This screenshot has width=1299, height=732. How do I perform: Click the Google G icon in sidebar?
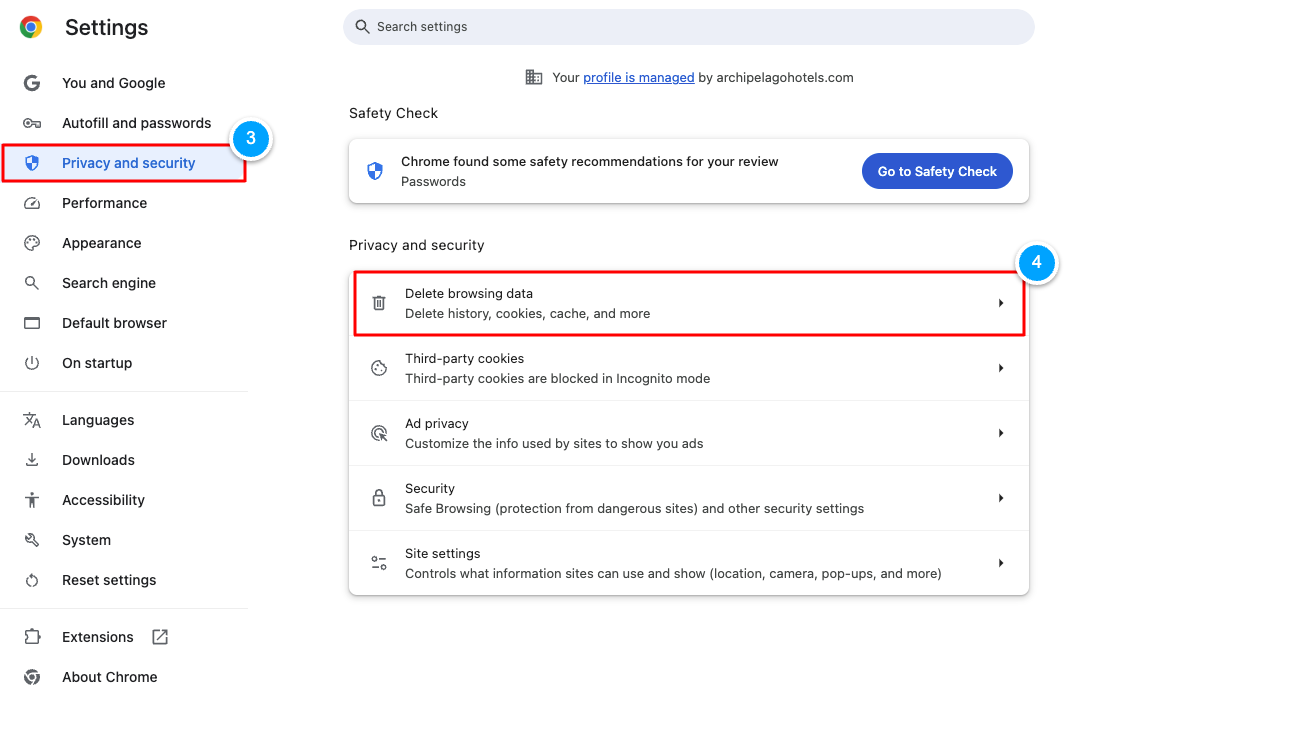point(32,83)
